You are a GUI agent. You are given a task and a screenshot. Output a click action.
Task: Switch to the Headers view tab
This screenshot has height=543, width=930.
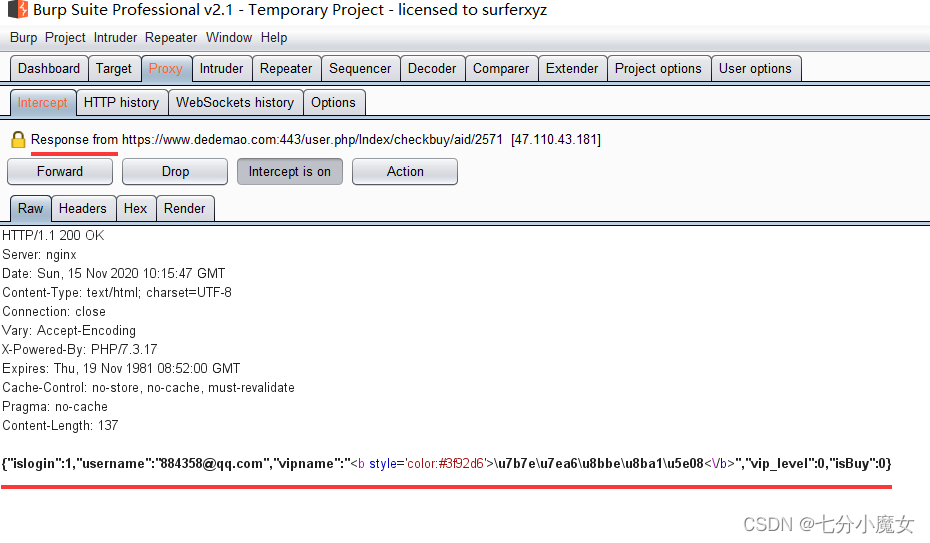(83, 209)
